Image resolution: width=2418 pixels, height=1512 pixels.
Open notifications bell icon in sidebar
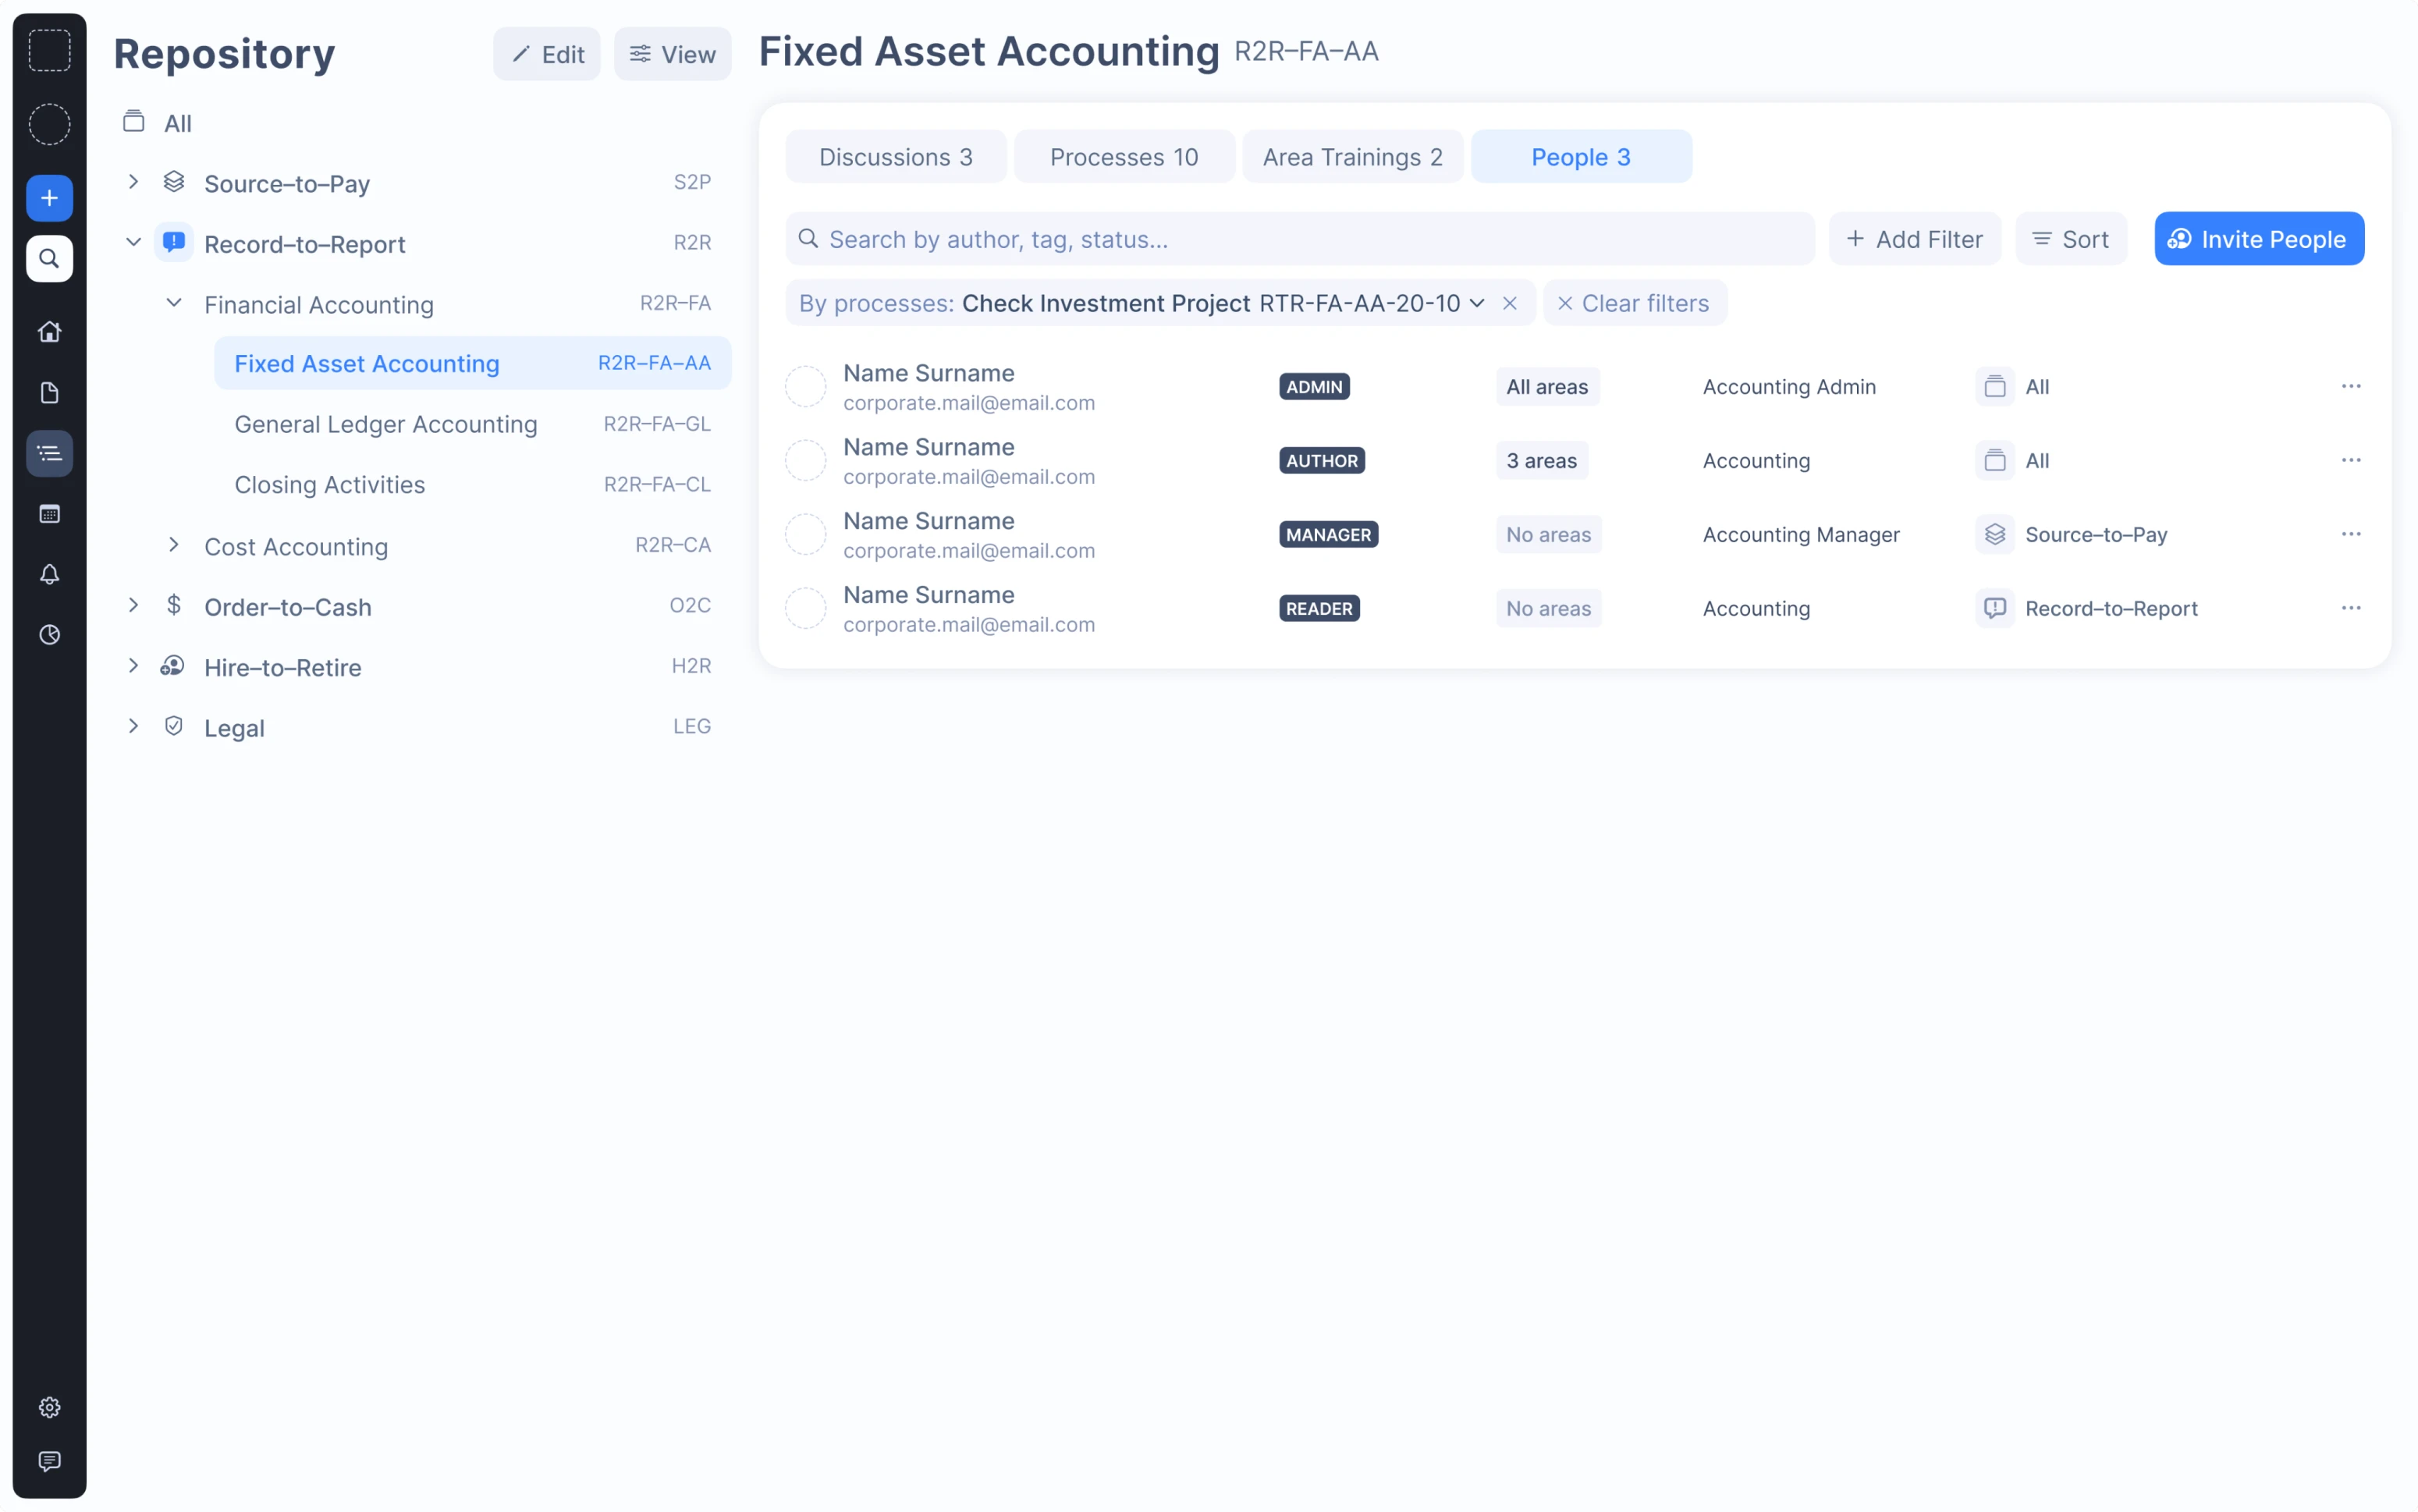coord(49,574)
